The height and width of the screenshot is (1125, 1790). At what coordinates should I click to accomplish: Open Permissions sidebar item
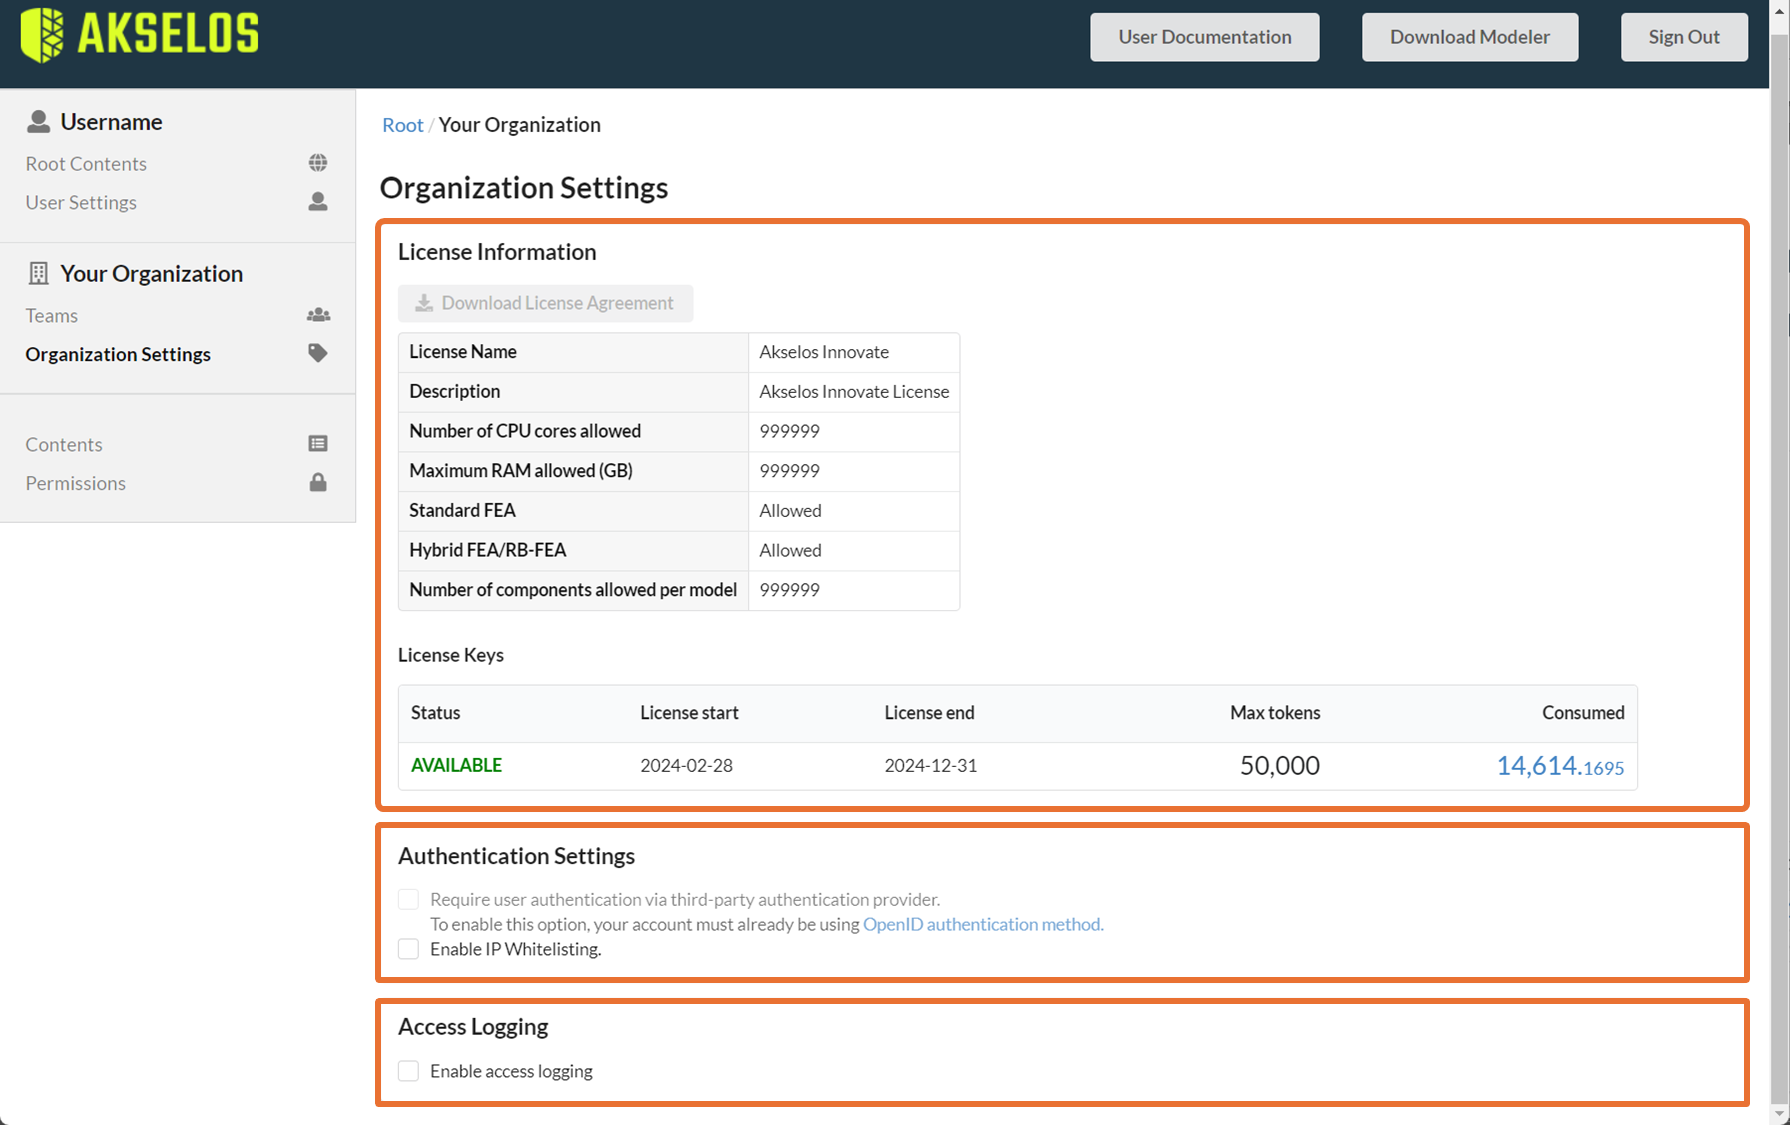point(76,483)
